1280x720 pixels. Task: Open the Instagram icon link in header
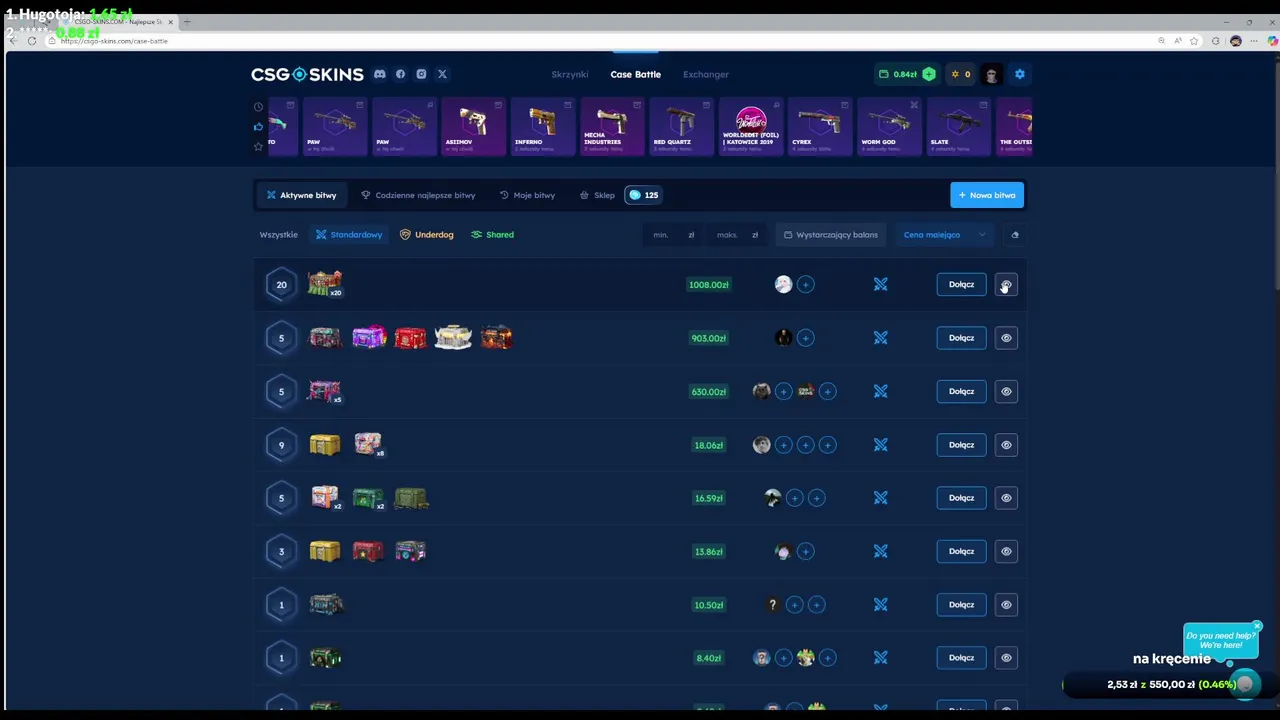click(x=421, y=74)
